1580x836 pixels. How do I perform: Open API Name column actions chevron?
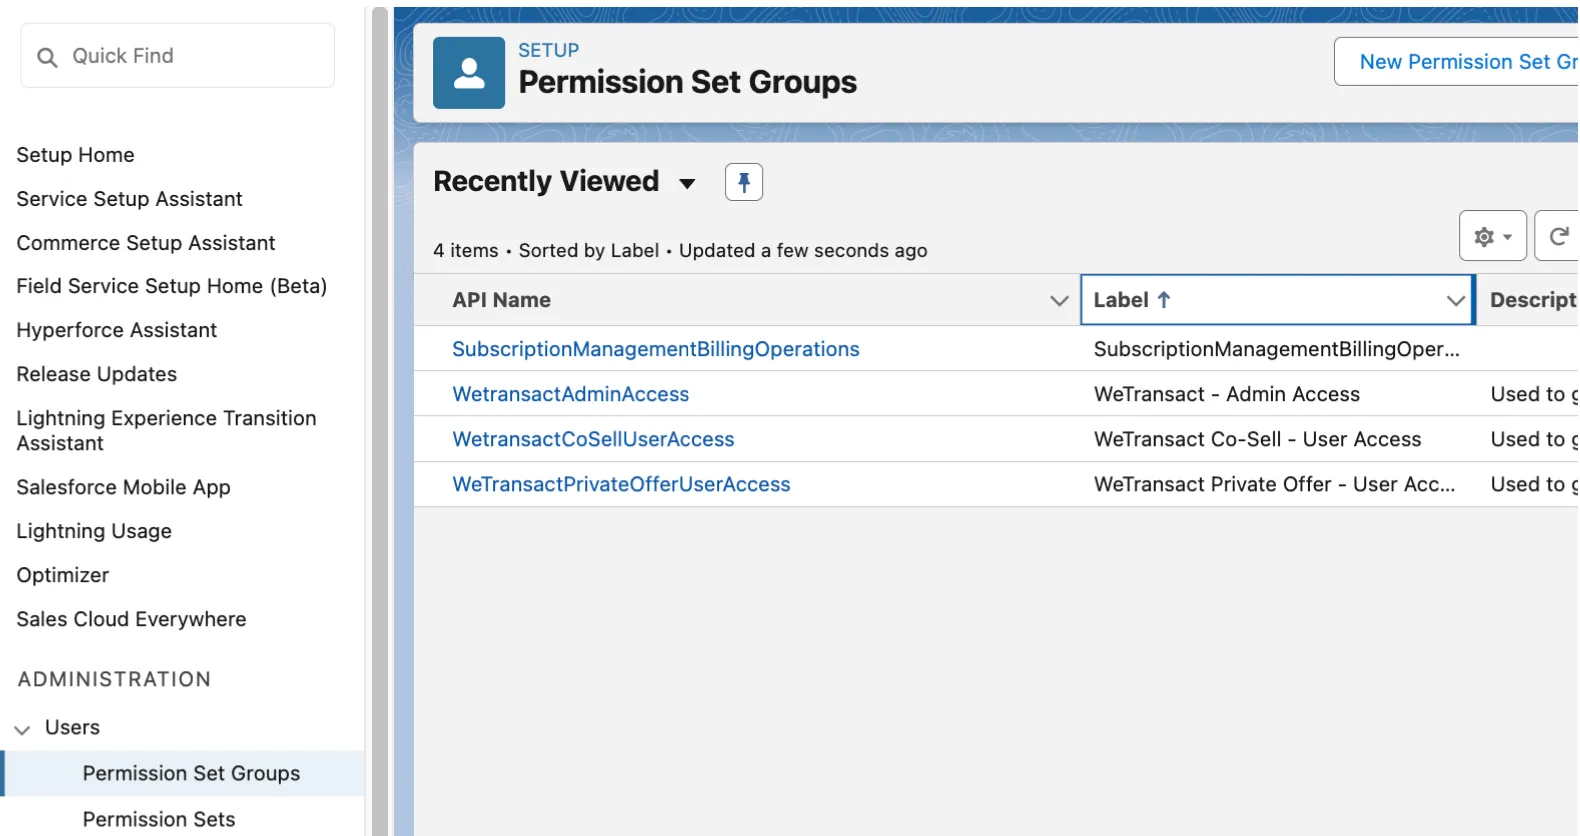click(x=1059, y=300)
